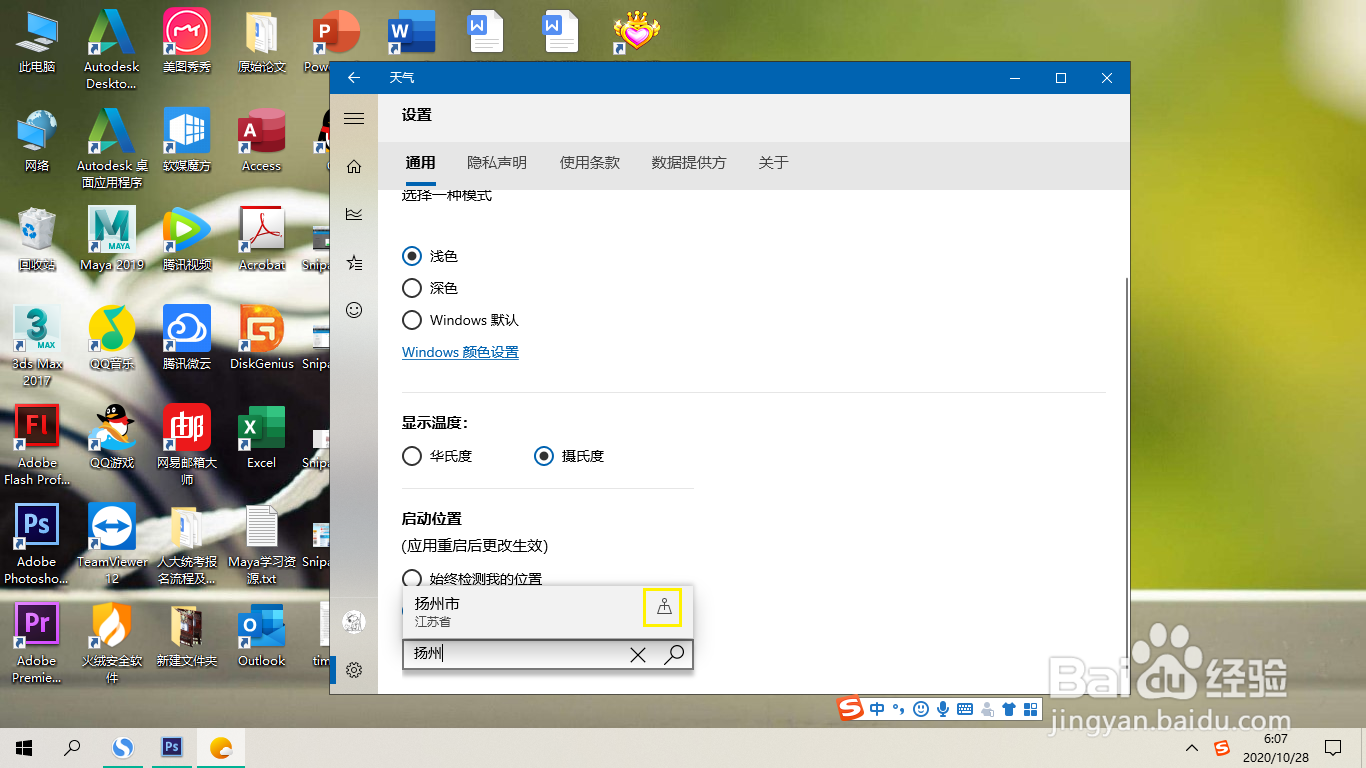Pin 扬州市 using the location marker icon
1366x768 pixels.
[662, 607]
